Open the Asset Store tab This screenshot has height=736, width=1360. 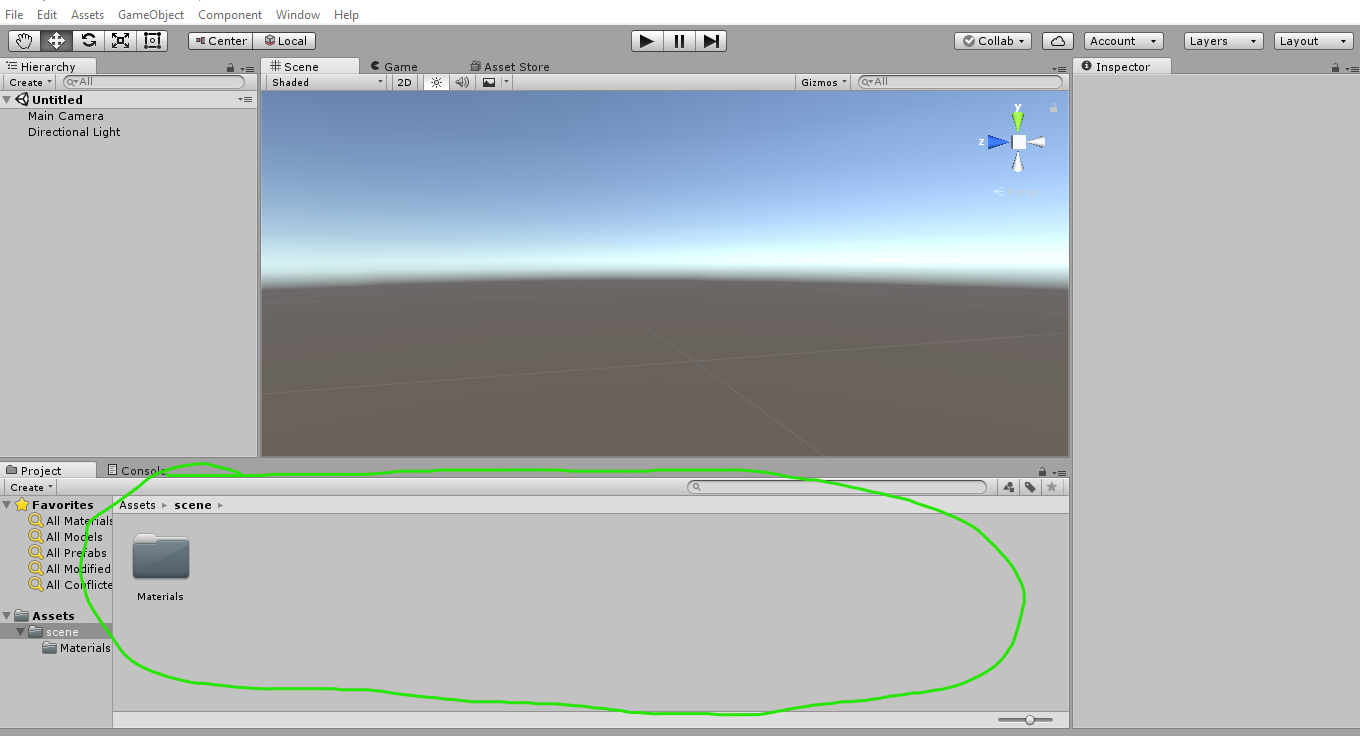click(510, 67)
